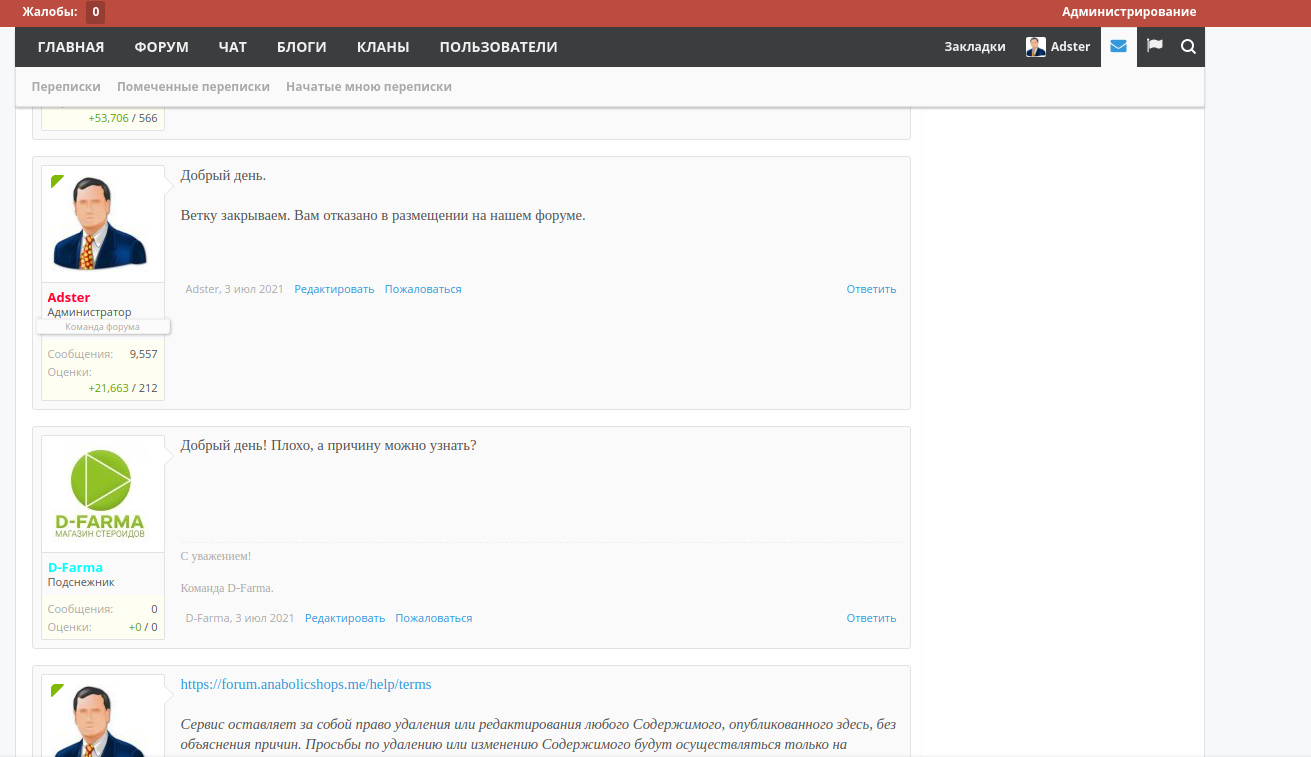Click the alerts flag icon
Image resolution: width=1311 pixels, height=757 pixels.
click(x=1154, y=46)
